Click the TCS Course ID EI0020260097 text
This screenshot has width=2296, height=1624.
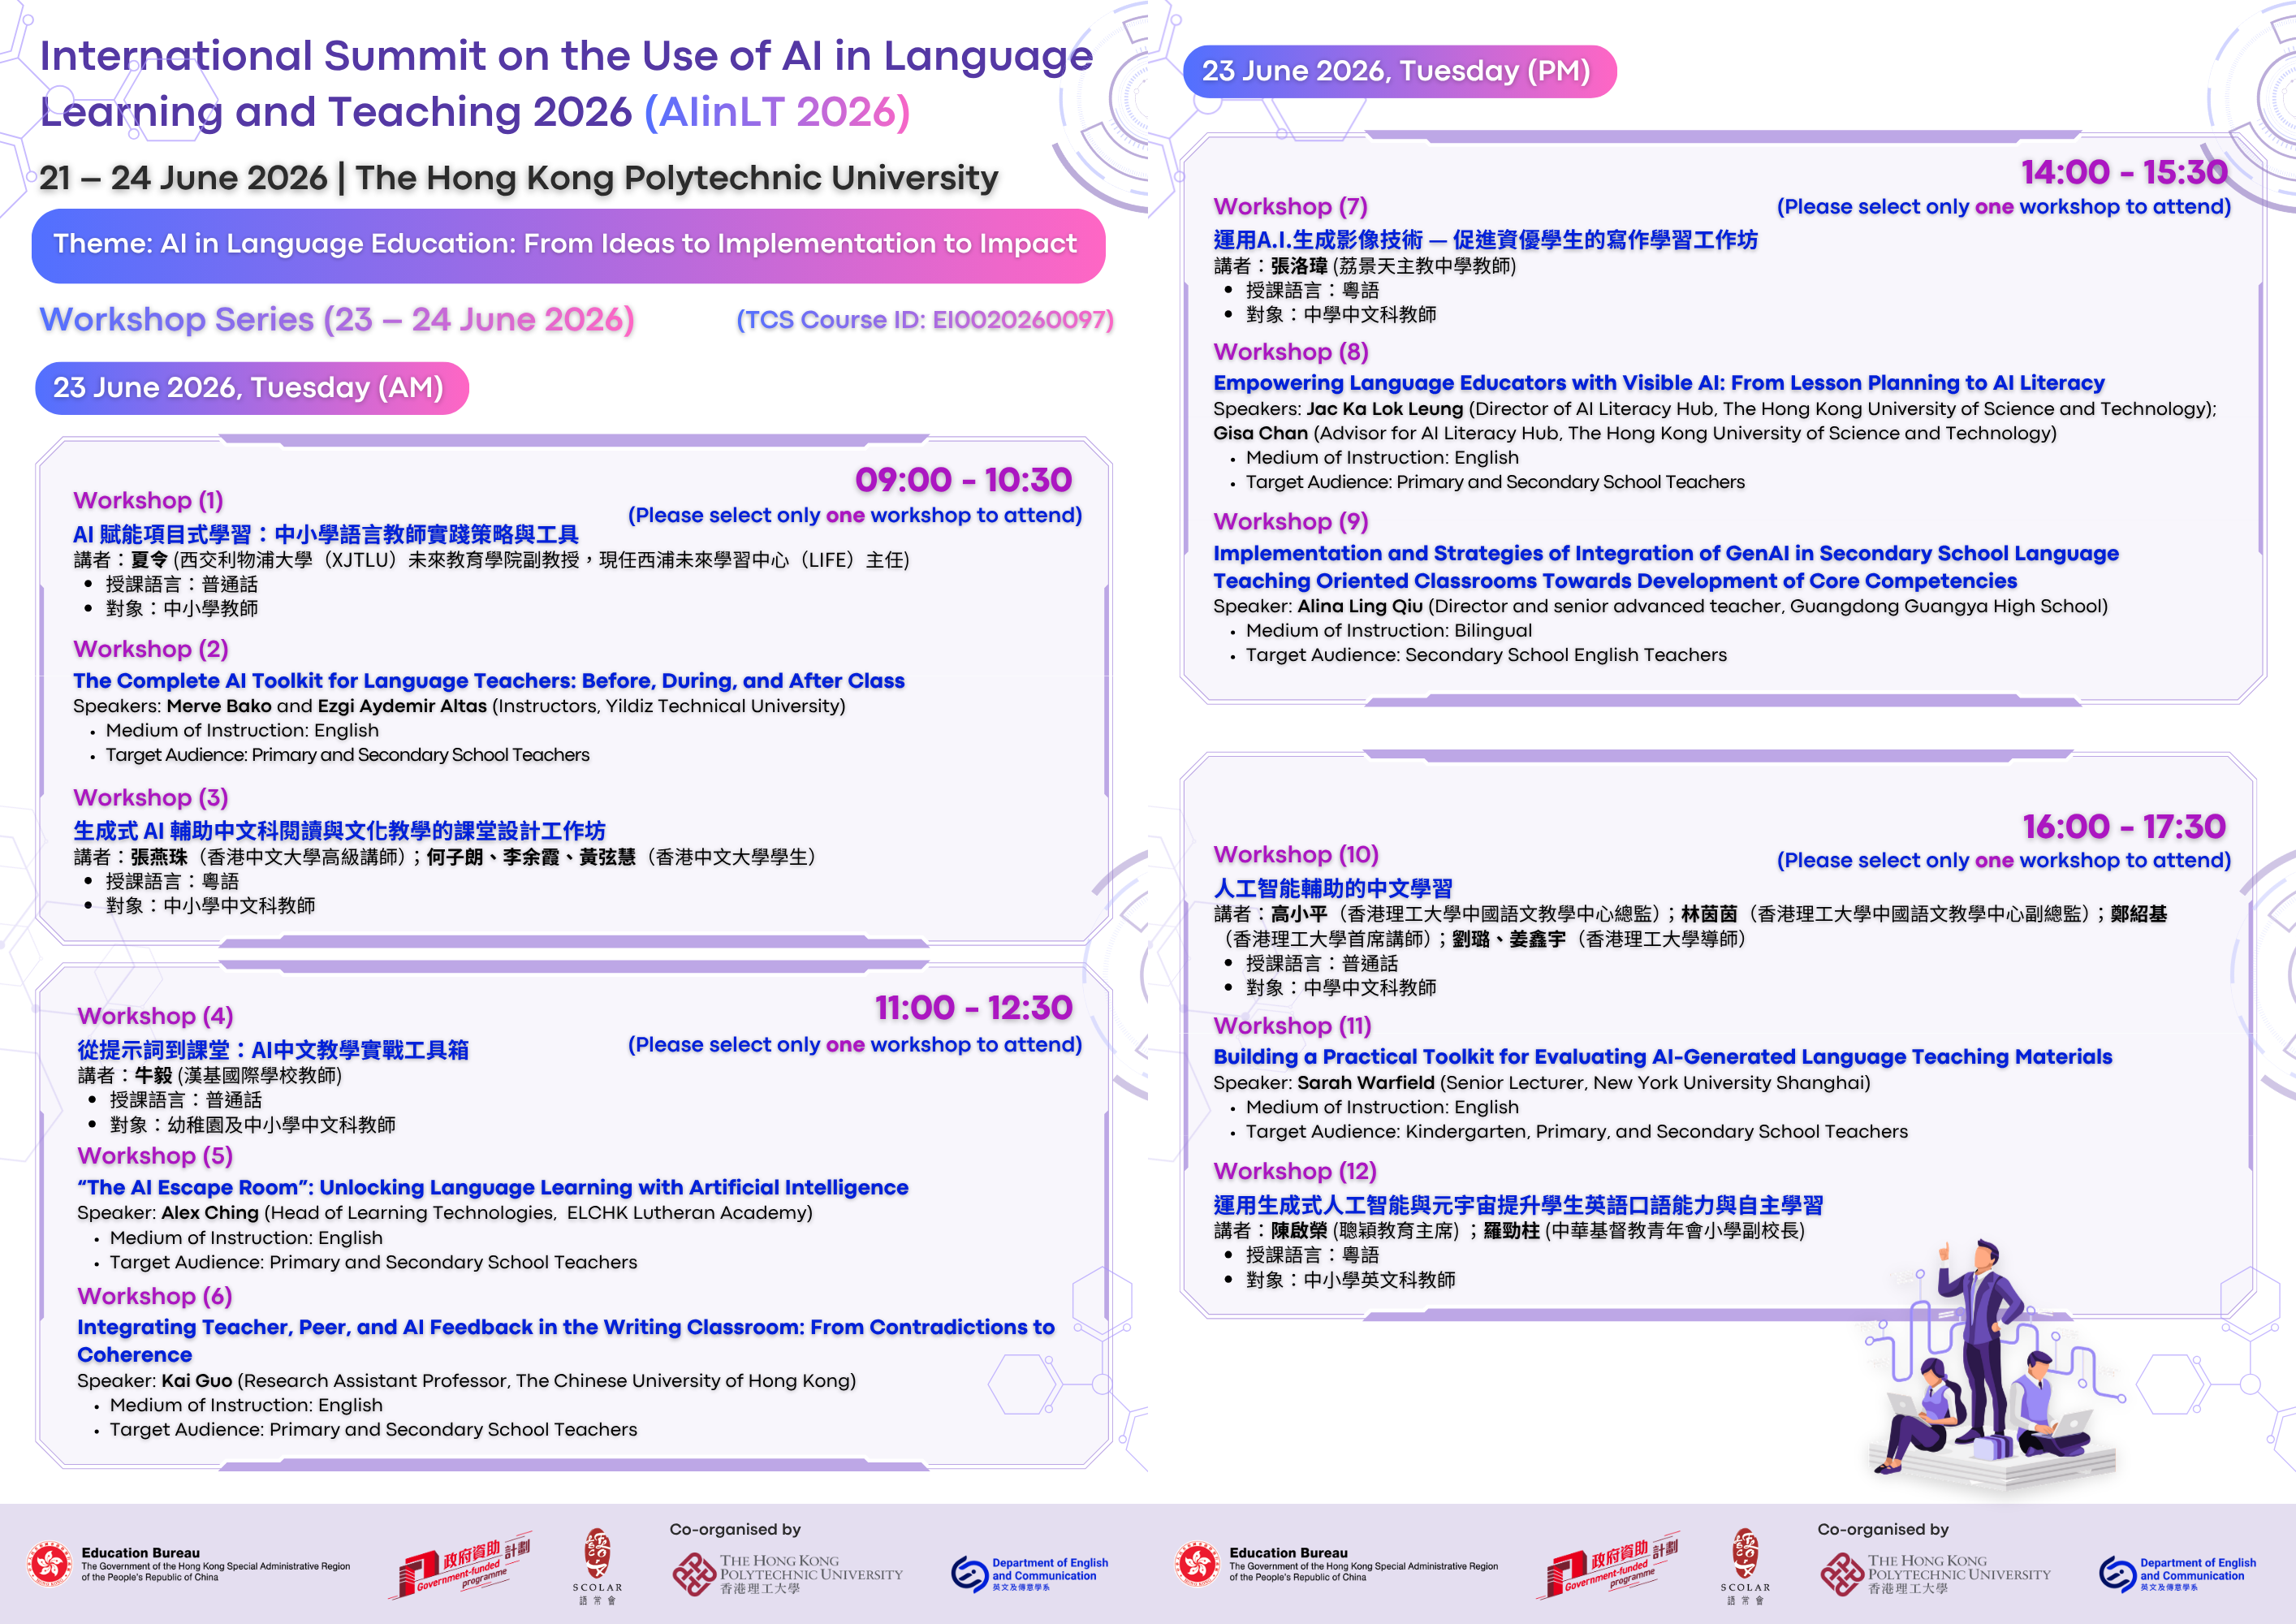tap(925, 320)
